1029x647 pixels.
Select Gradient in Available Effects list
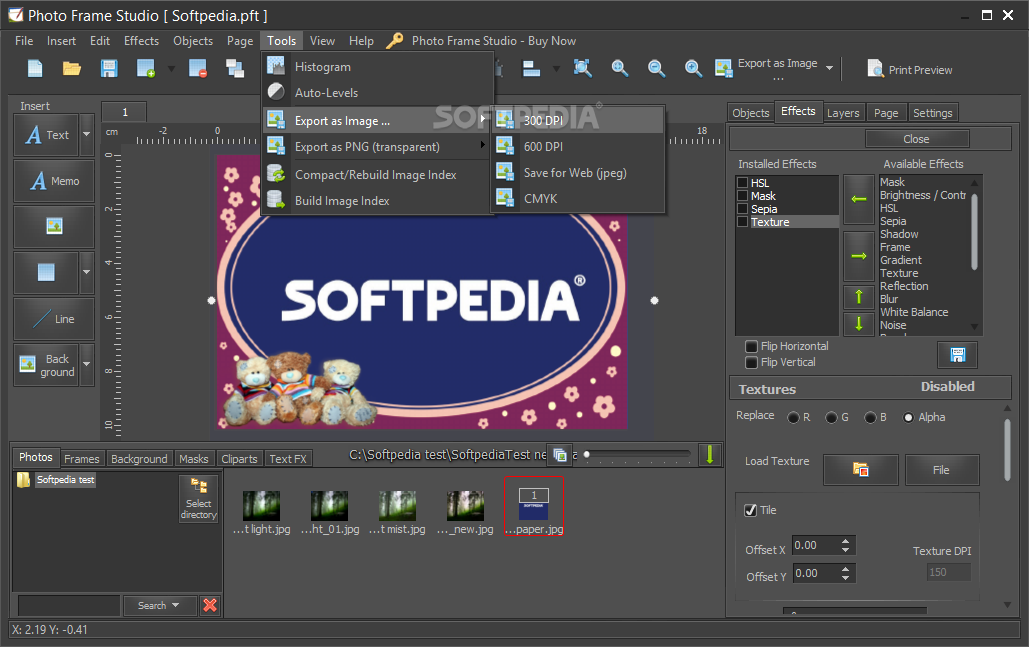(x=901, y=260)
